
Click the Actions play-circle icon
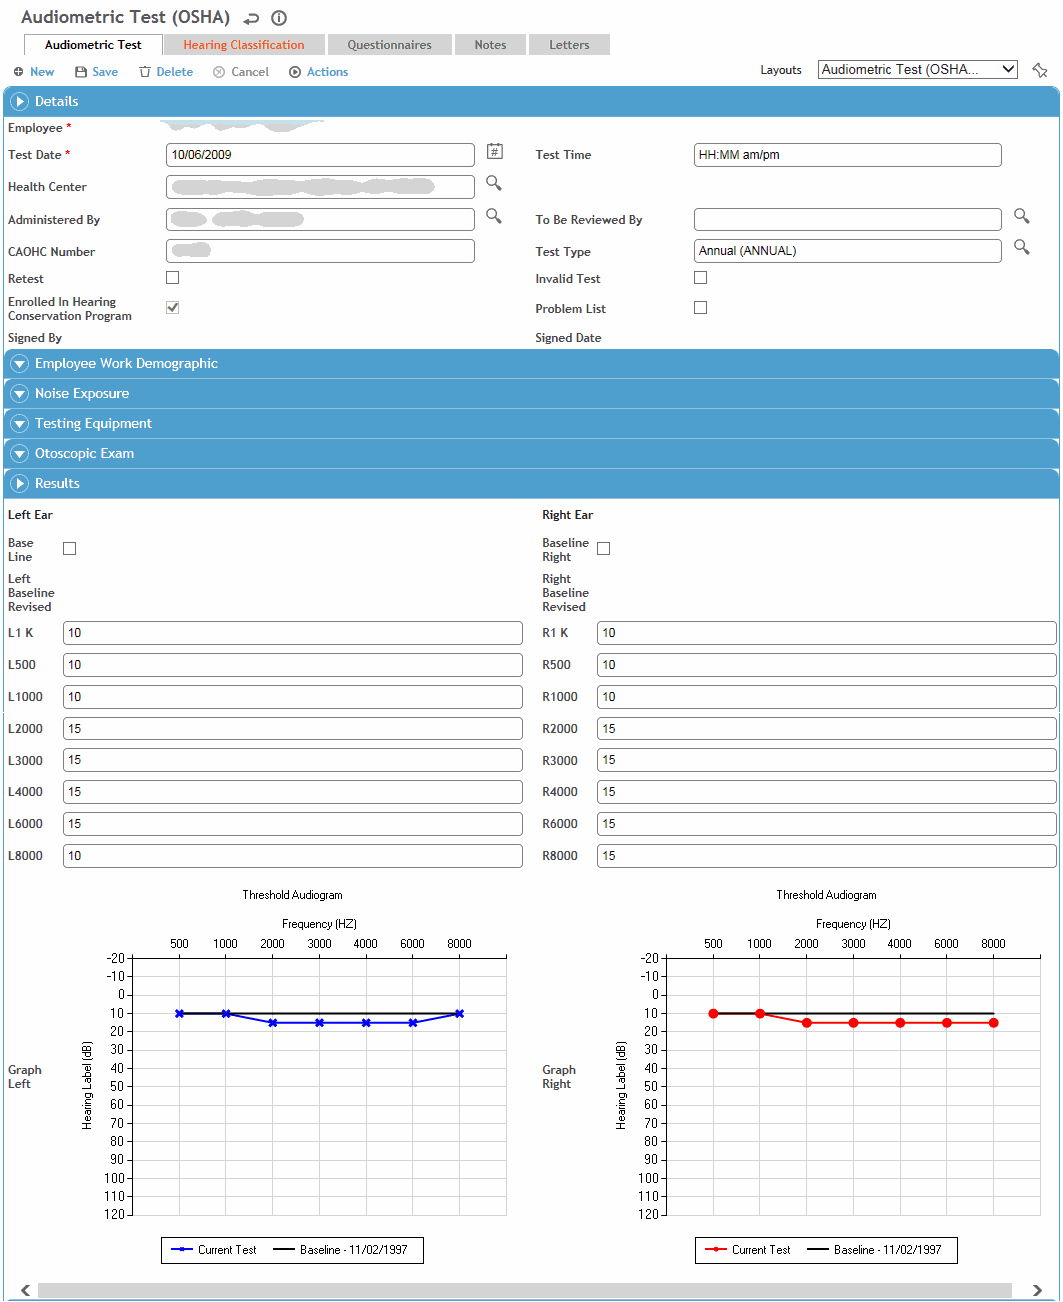click(295, 72)
